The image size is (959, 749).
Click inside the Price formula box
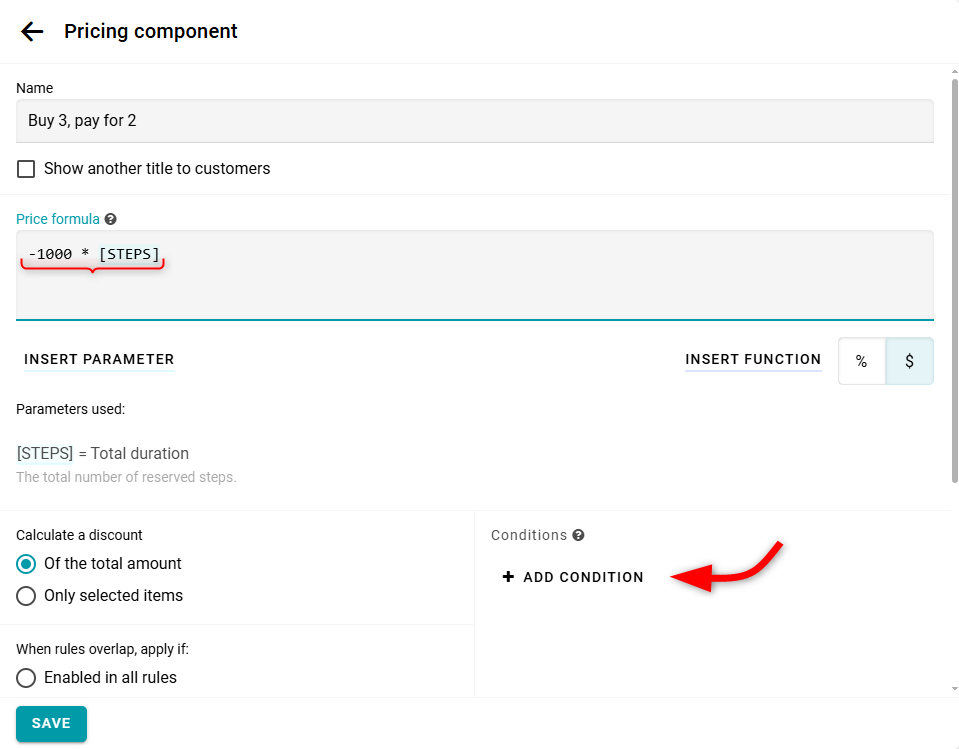[474, 285]
